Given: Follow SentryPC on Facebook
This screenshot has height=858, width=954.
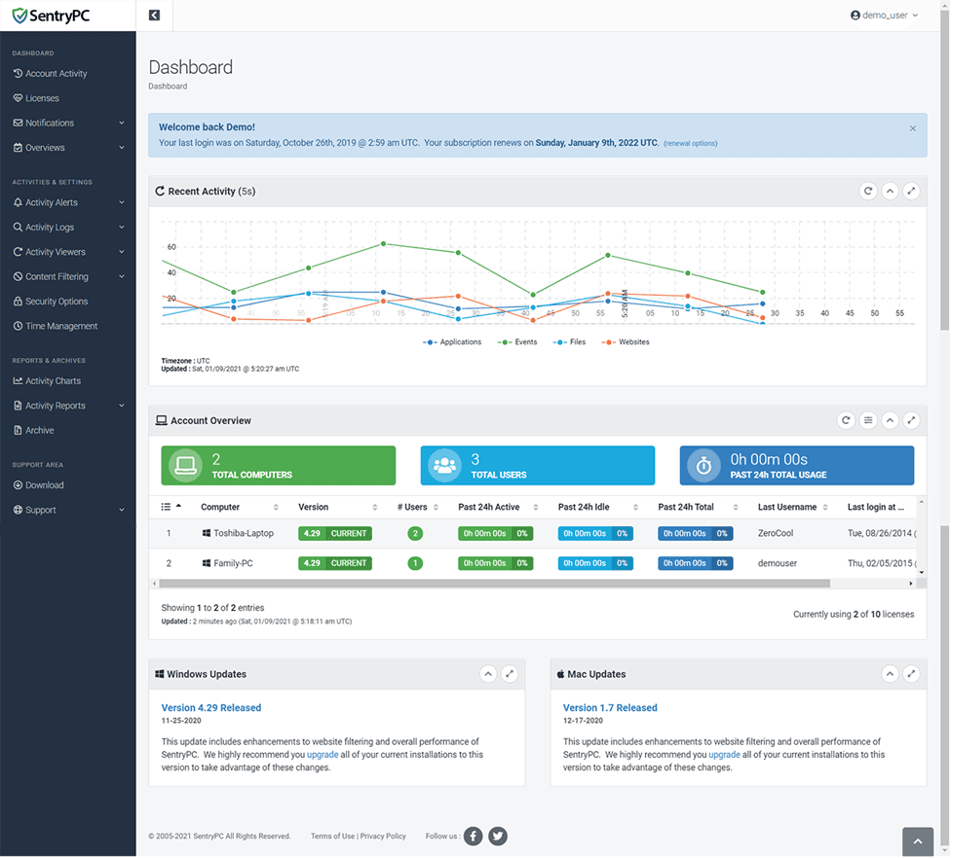Looking at the screenshot, I should click(x=472, y=836).
